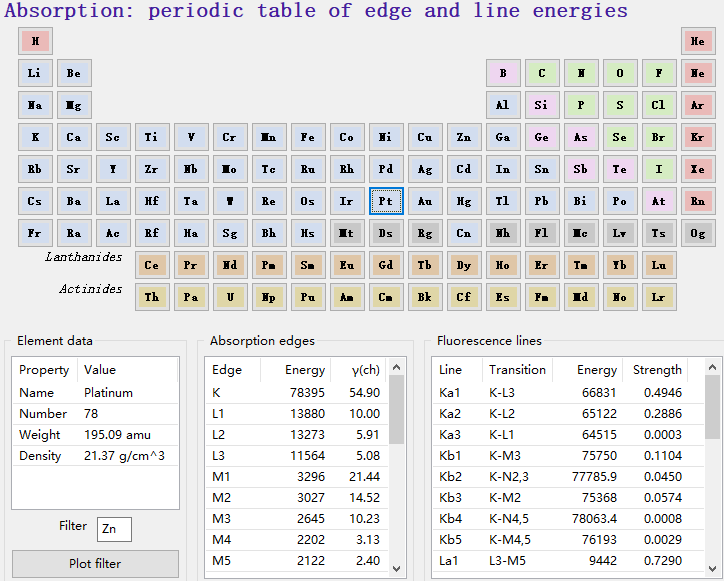Choose the Mt element button

click(347, 233)
